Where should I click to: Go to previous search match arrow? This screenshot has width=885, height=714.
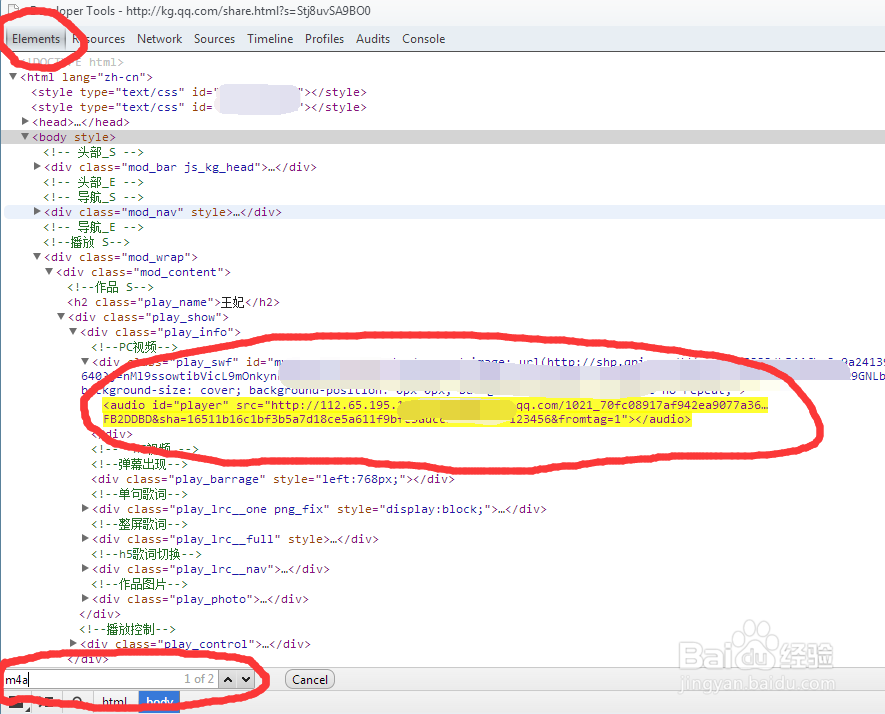click(227, 679)
